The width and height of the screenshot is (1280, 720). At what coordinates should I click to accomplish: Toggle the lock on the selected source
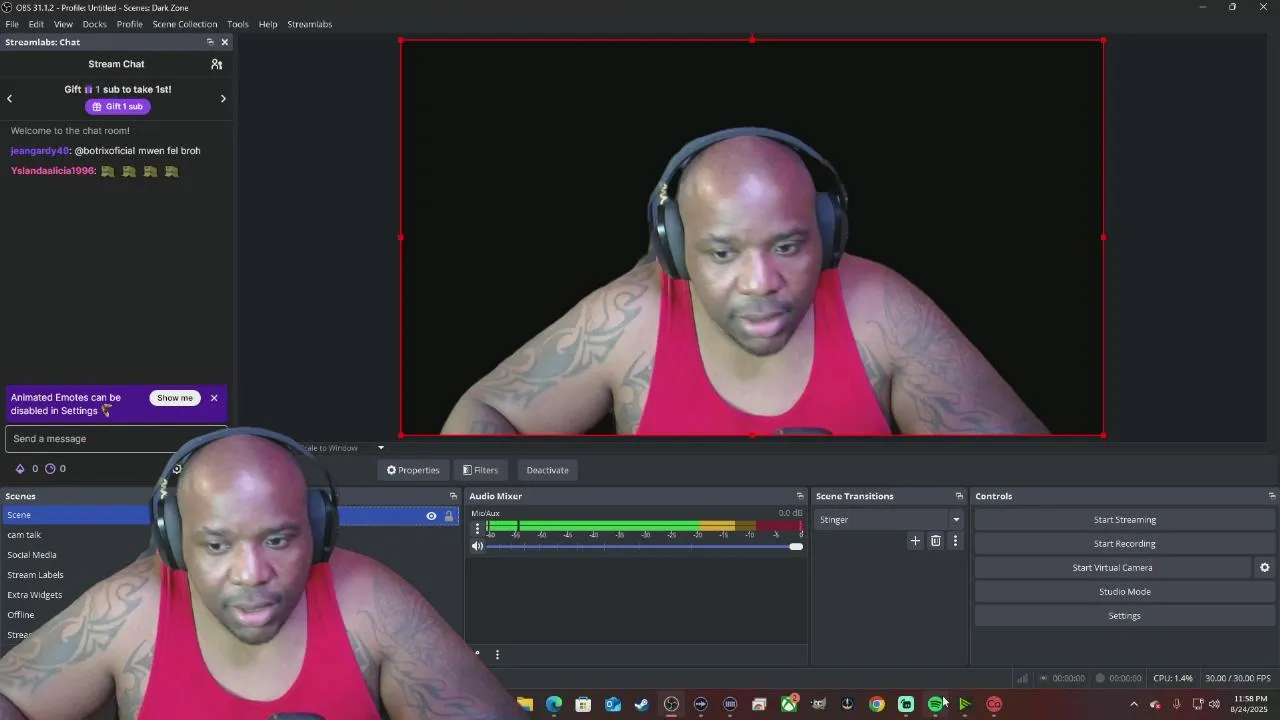pyautogui.click(x=448, y=516)
